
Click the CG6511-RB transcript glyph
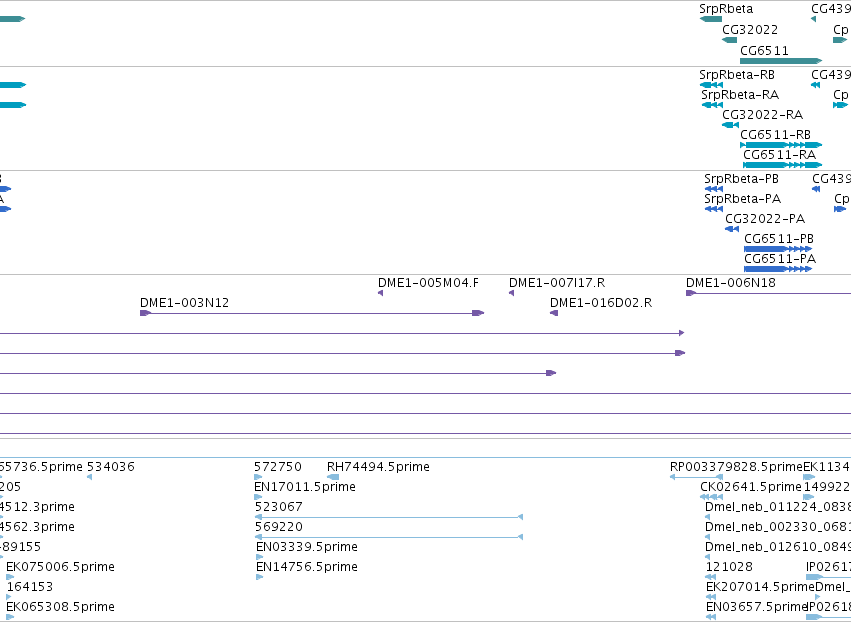[x=781, y=145]
